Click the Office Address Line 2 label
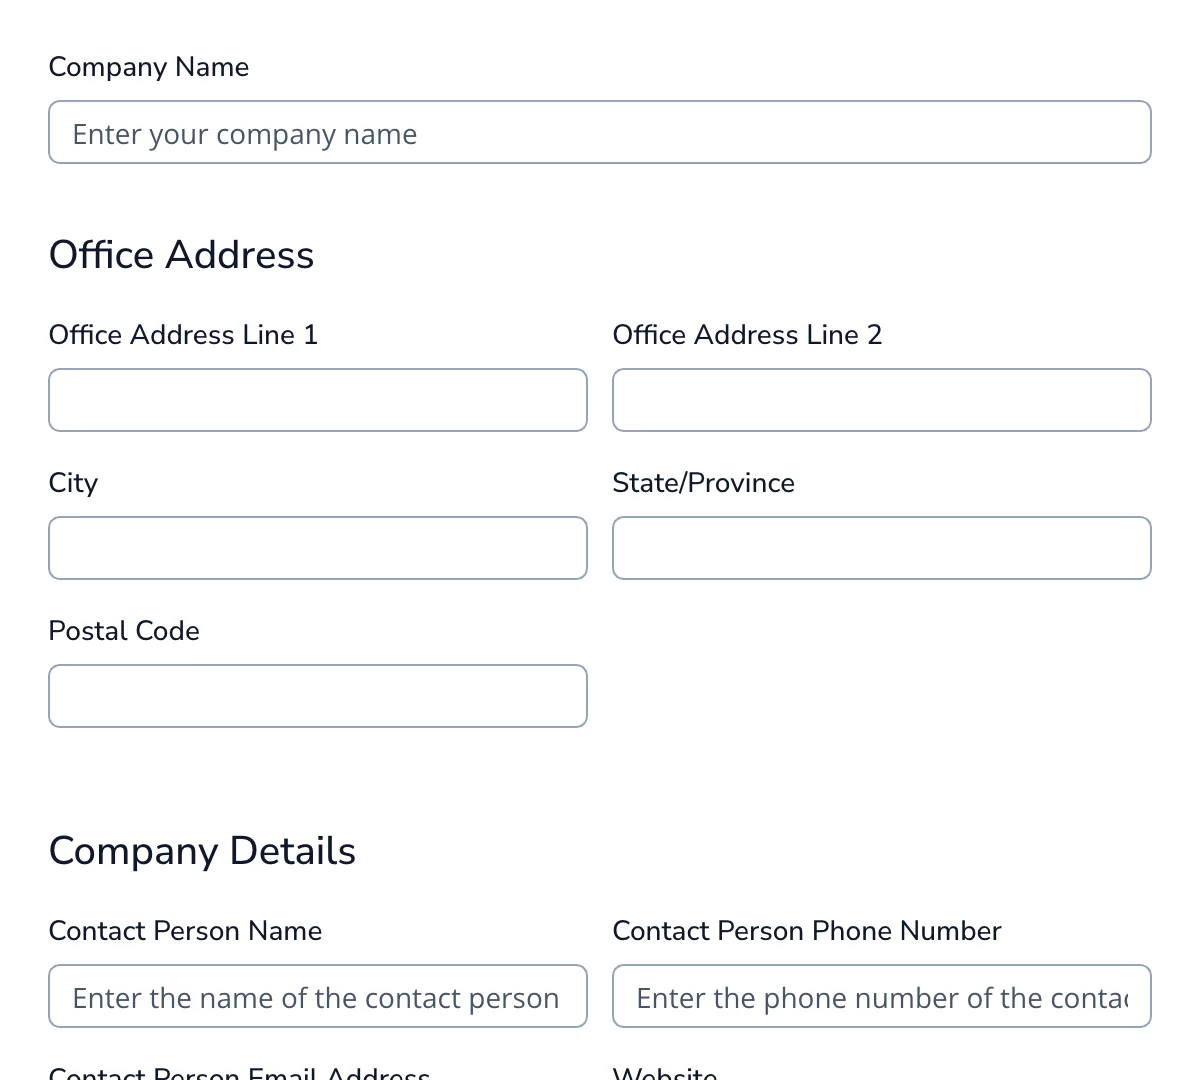The height and width of the screenshot is (1080, 1200). [x=747, y=335]
